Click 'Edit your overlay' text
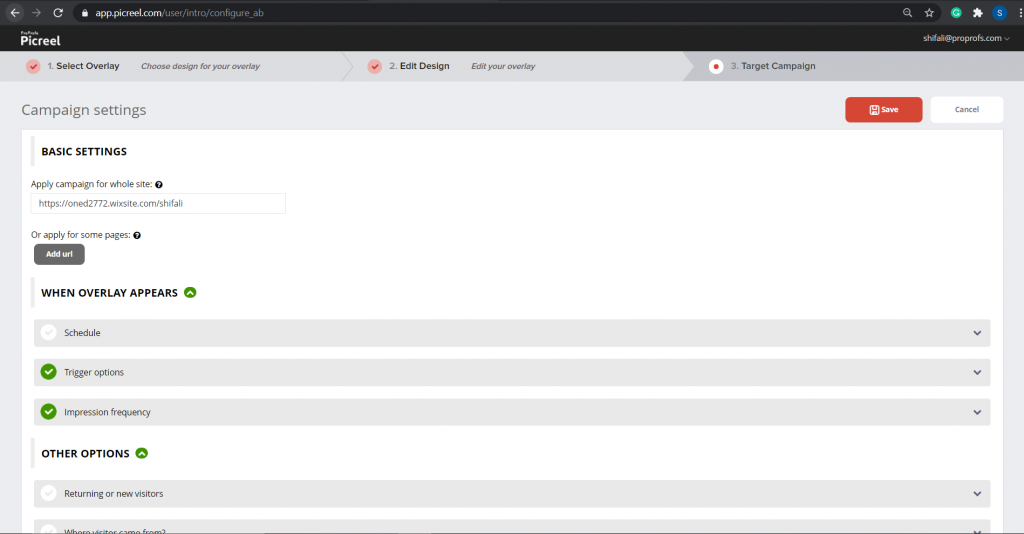 coord(504,66)
